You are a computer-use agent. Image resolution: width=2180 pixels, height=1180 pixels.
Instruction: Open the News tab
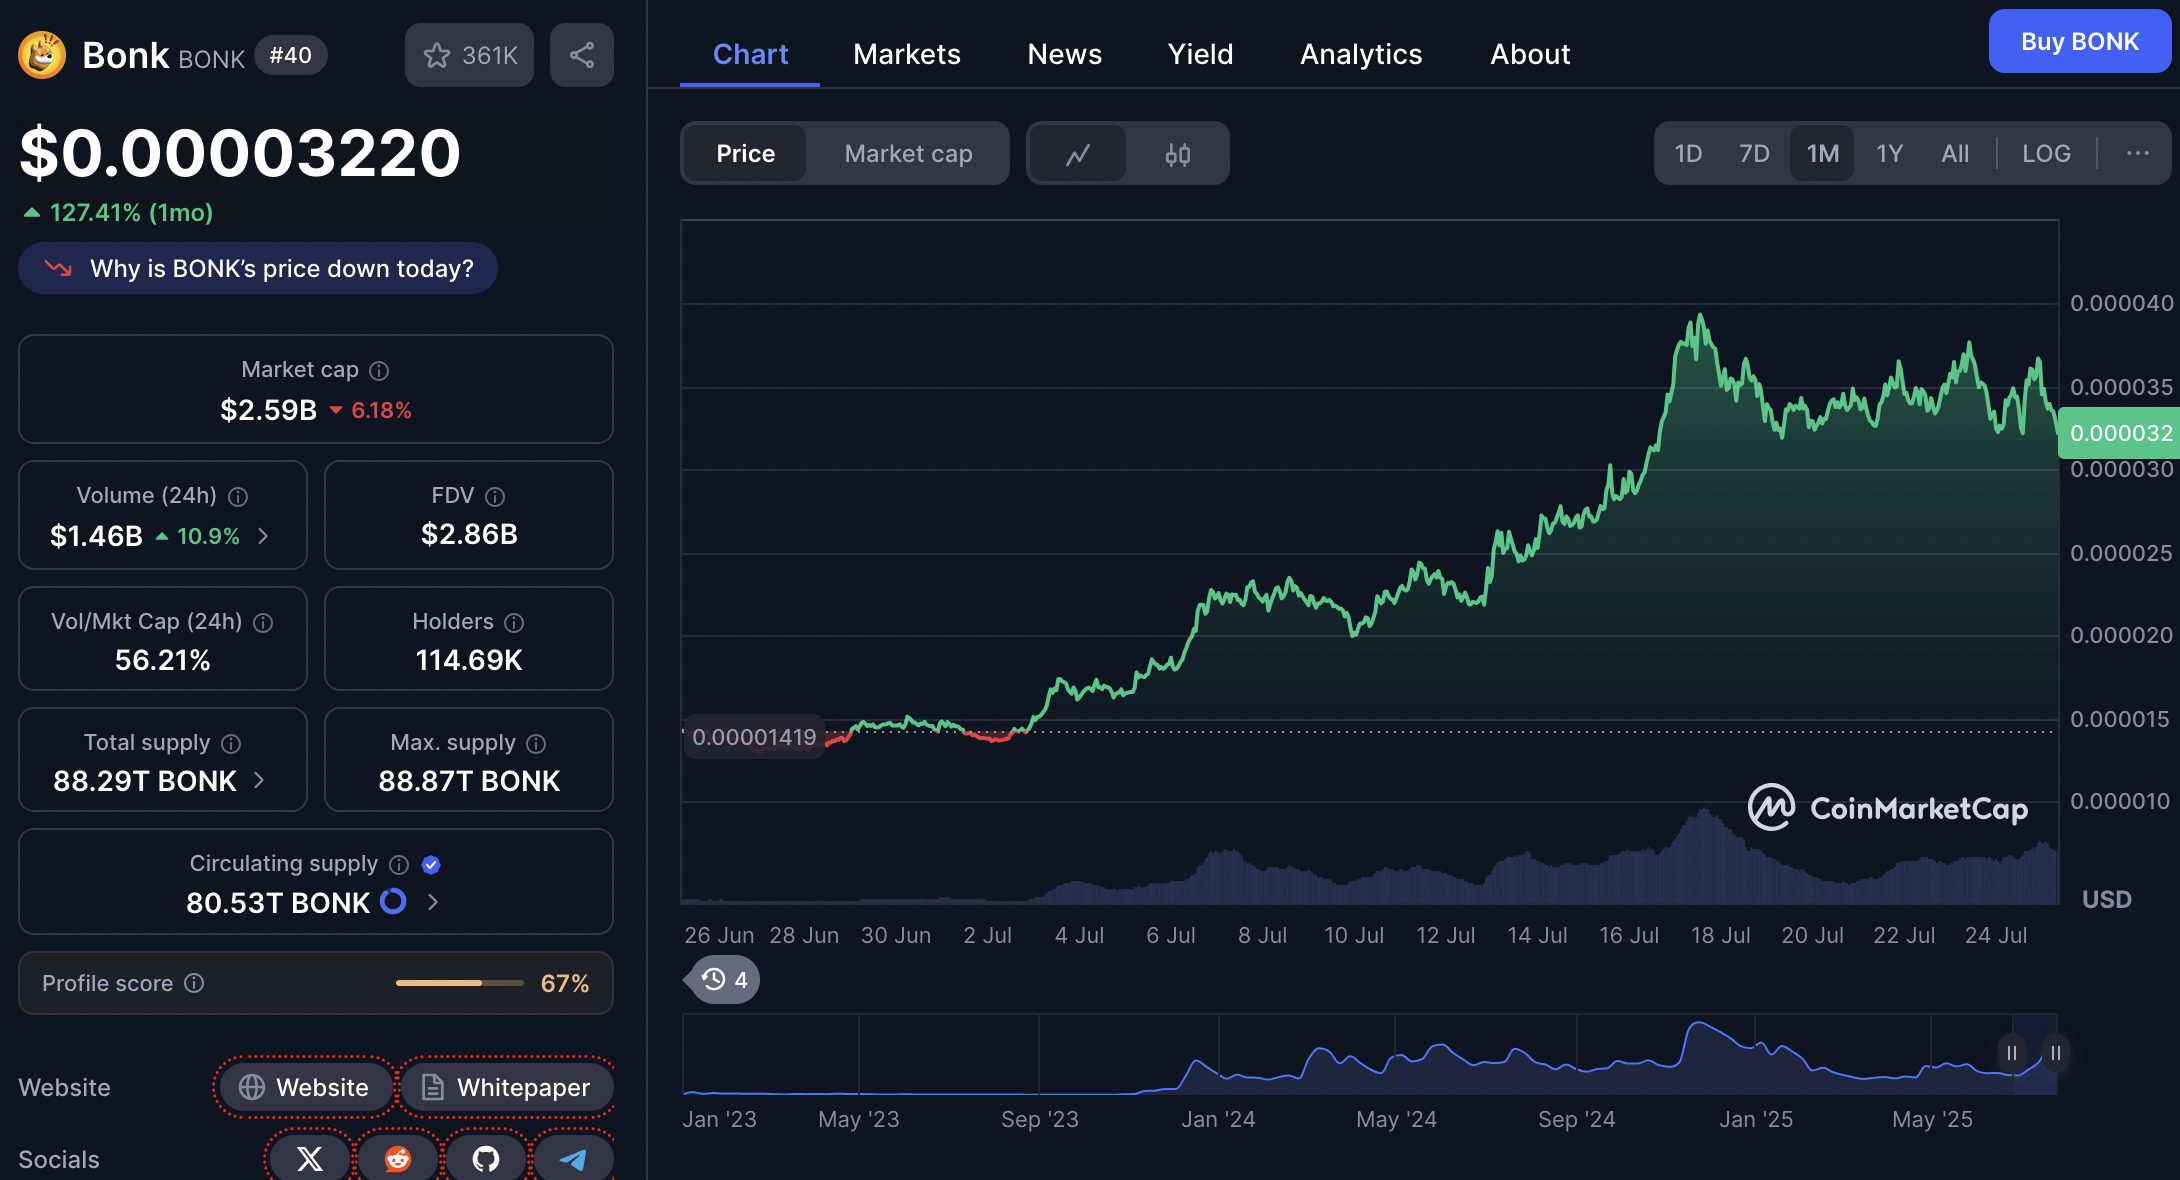[x=1065, y=54]
